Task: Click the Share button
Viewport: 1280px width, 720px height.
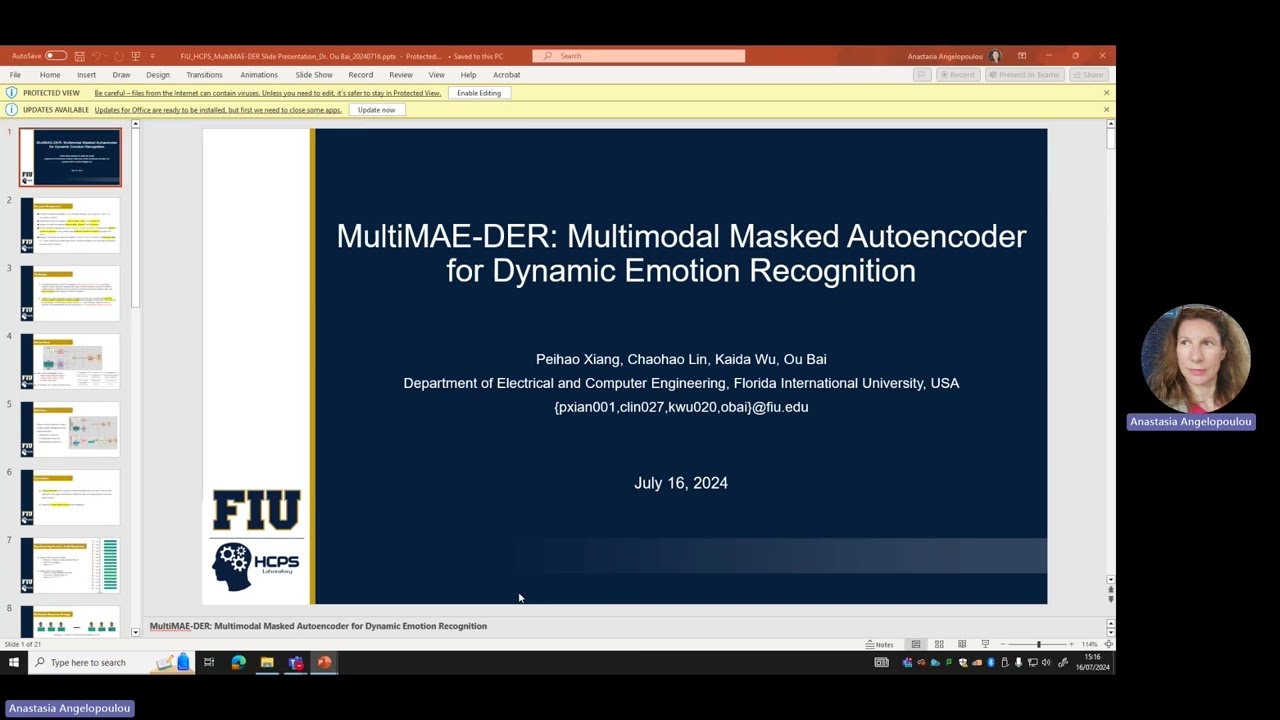Action: coord(1088,75)
